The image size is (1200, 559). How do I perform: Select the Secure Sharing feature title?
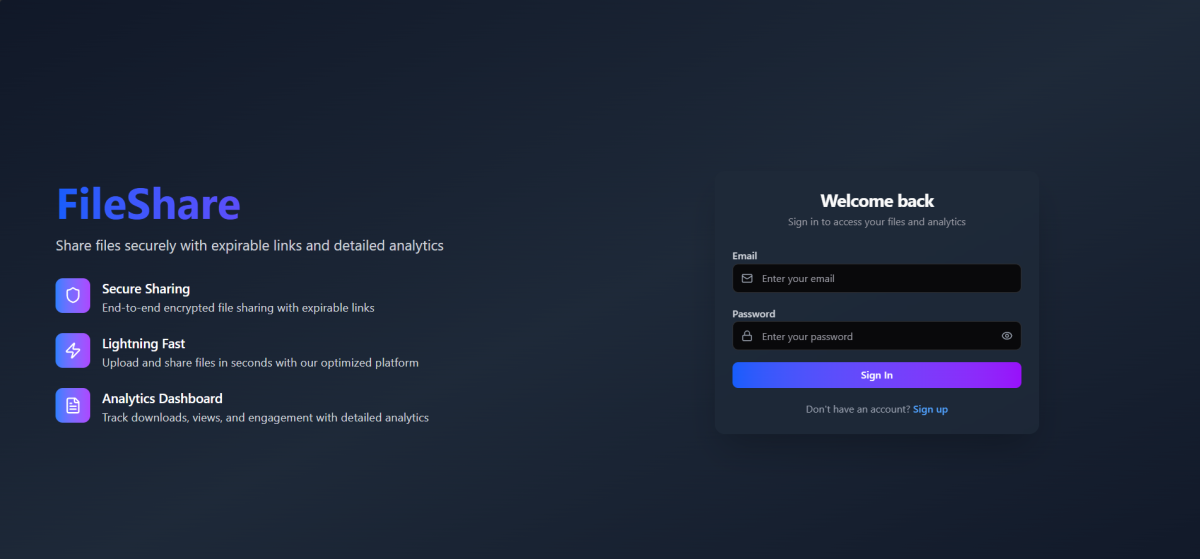point(146,289)
